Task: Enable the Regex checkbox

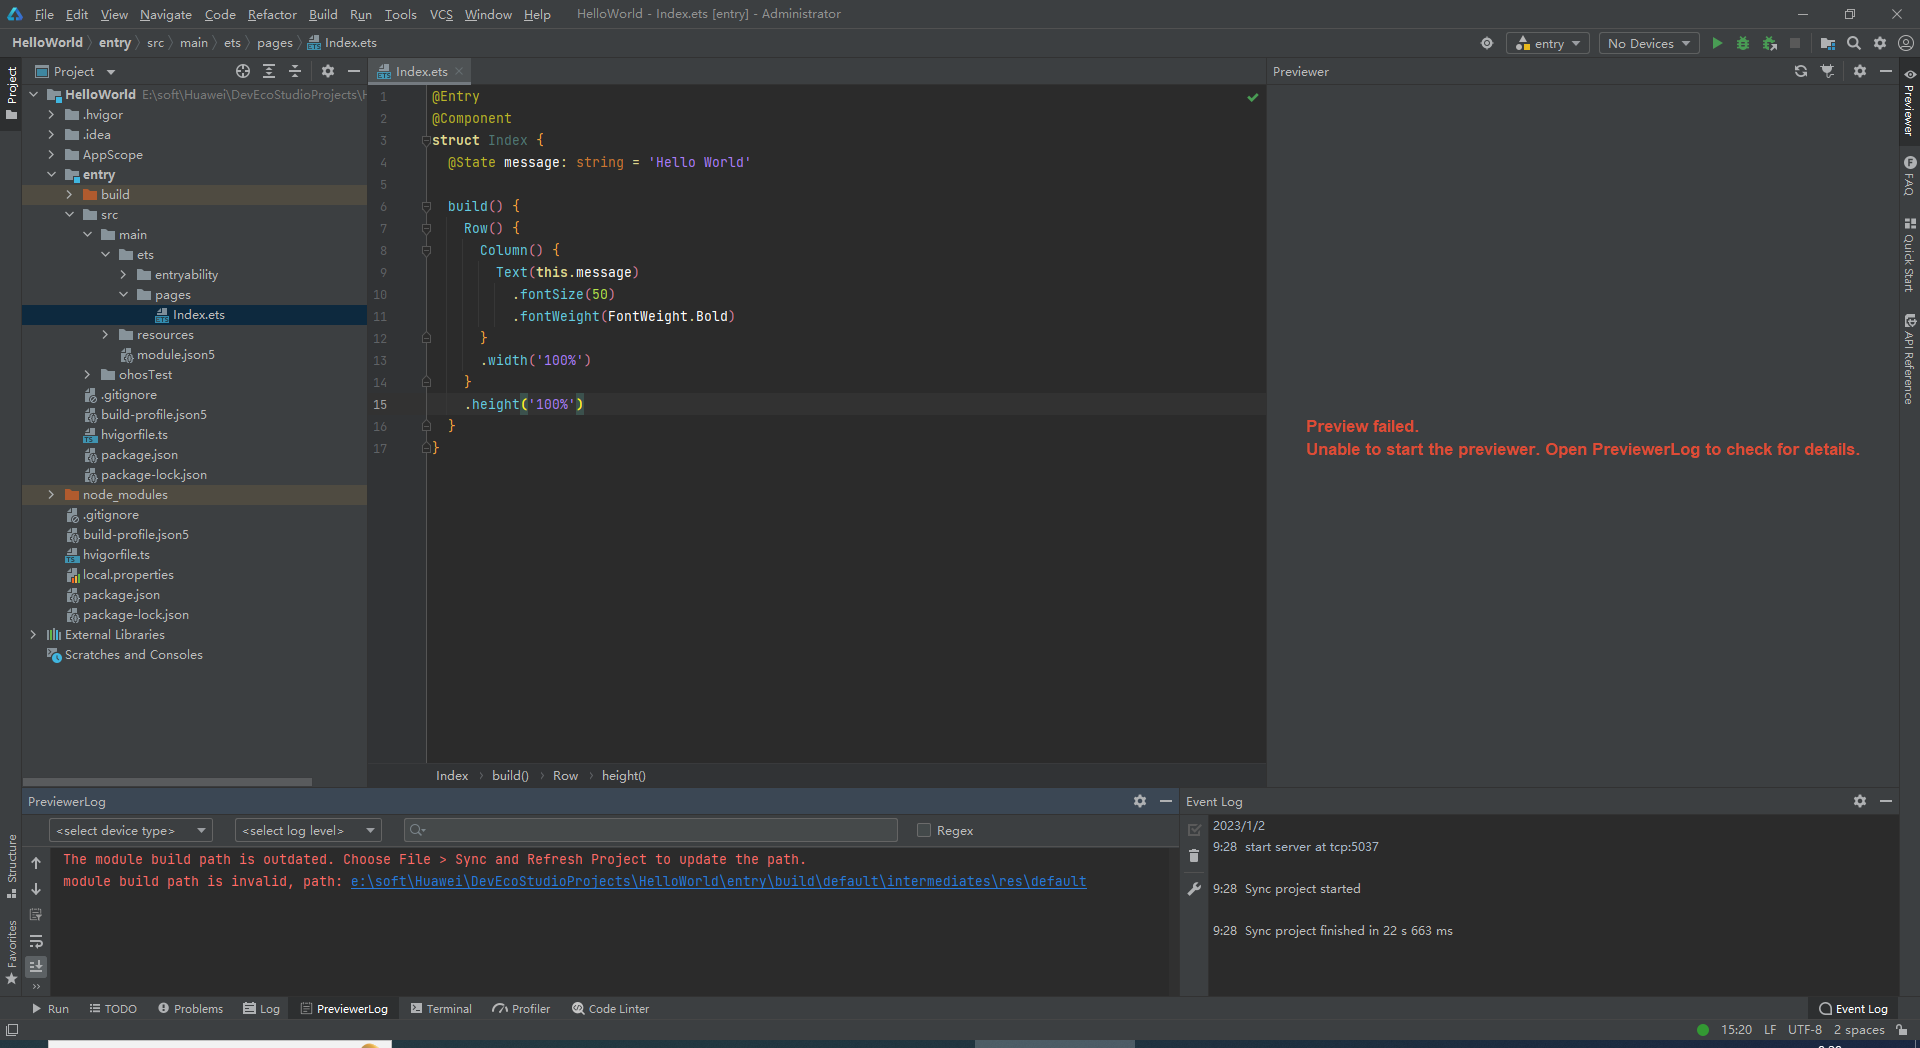Action: pos(924,830)
